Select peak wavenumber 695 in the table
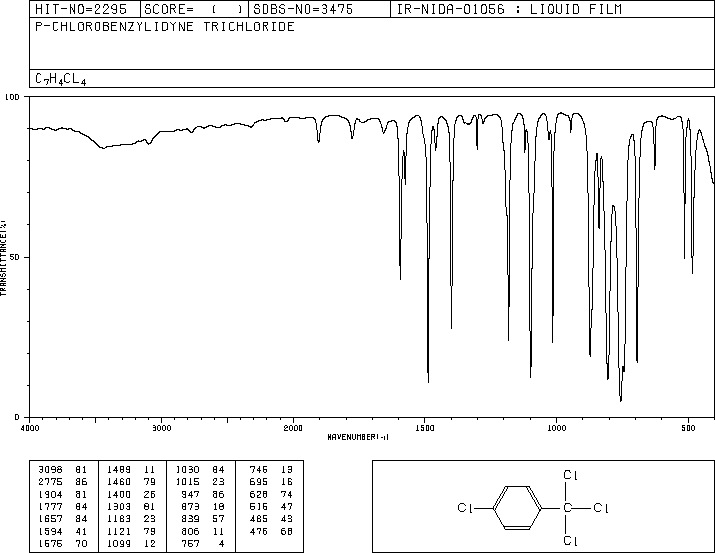Screen dimensions: 715x553 (259, 482)
